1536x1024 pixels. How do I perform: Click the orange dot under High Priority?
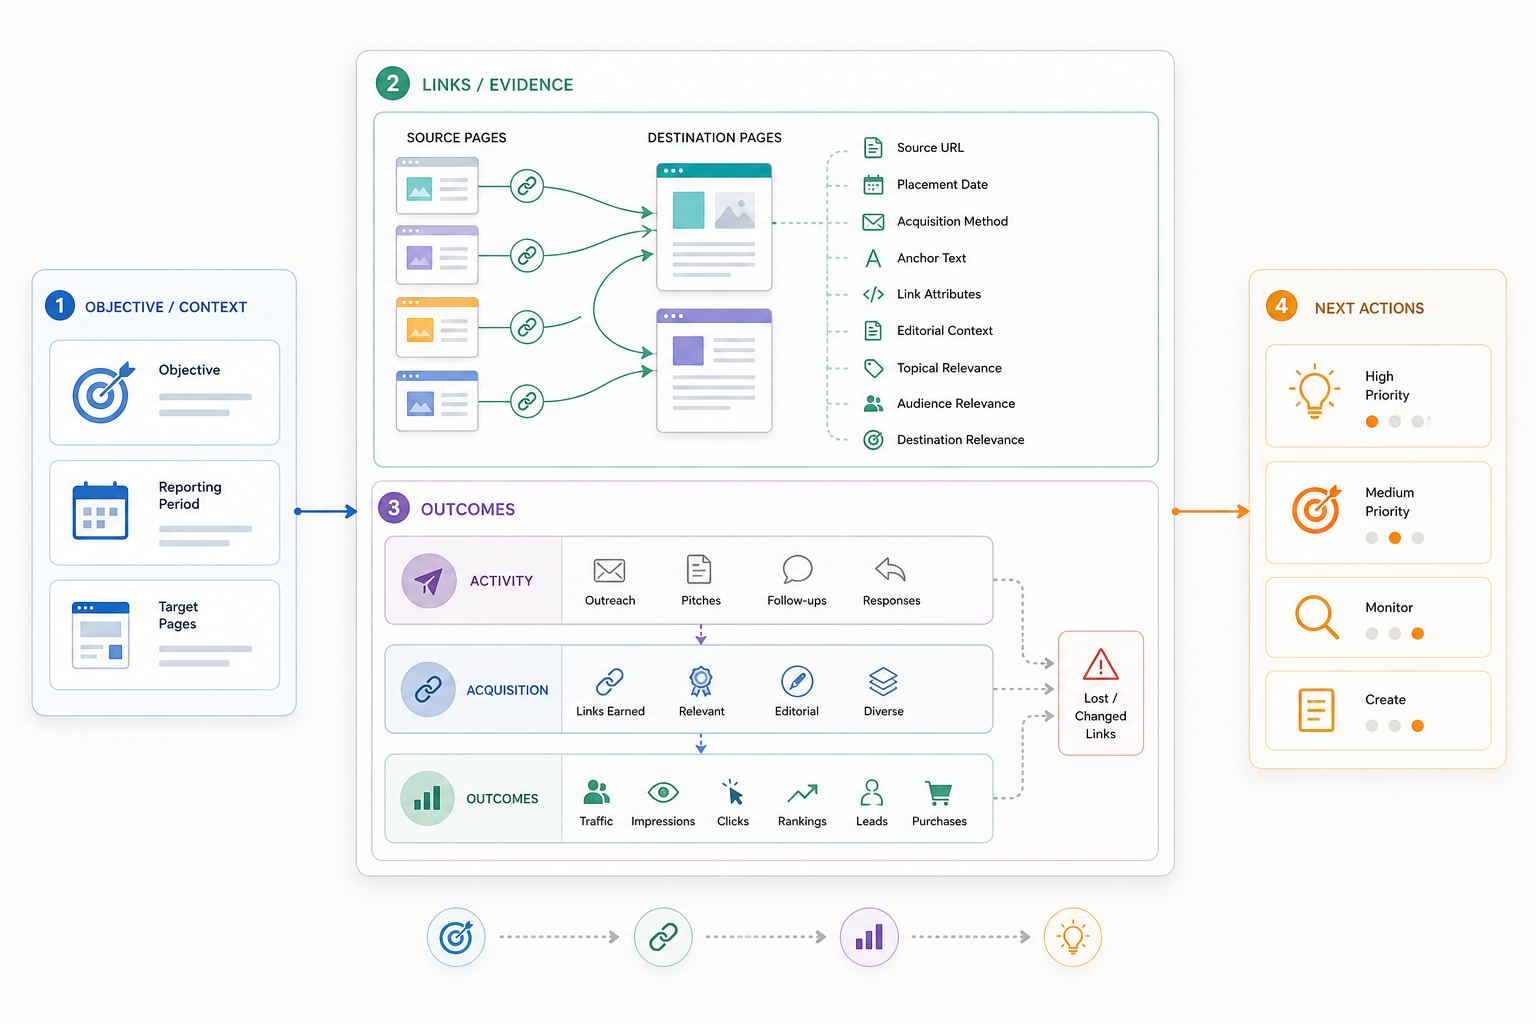[x=1372, y=422]
